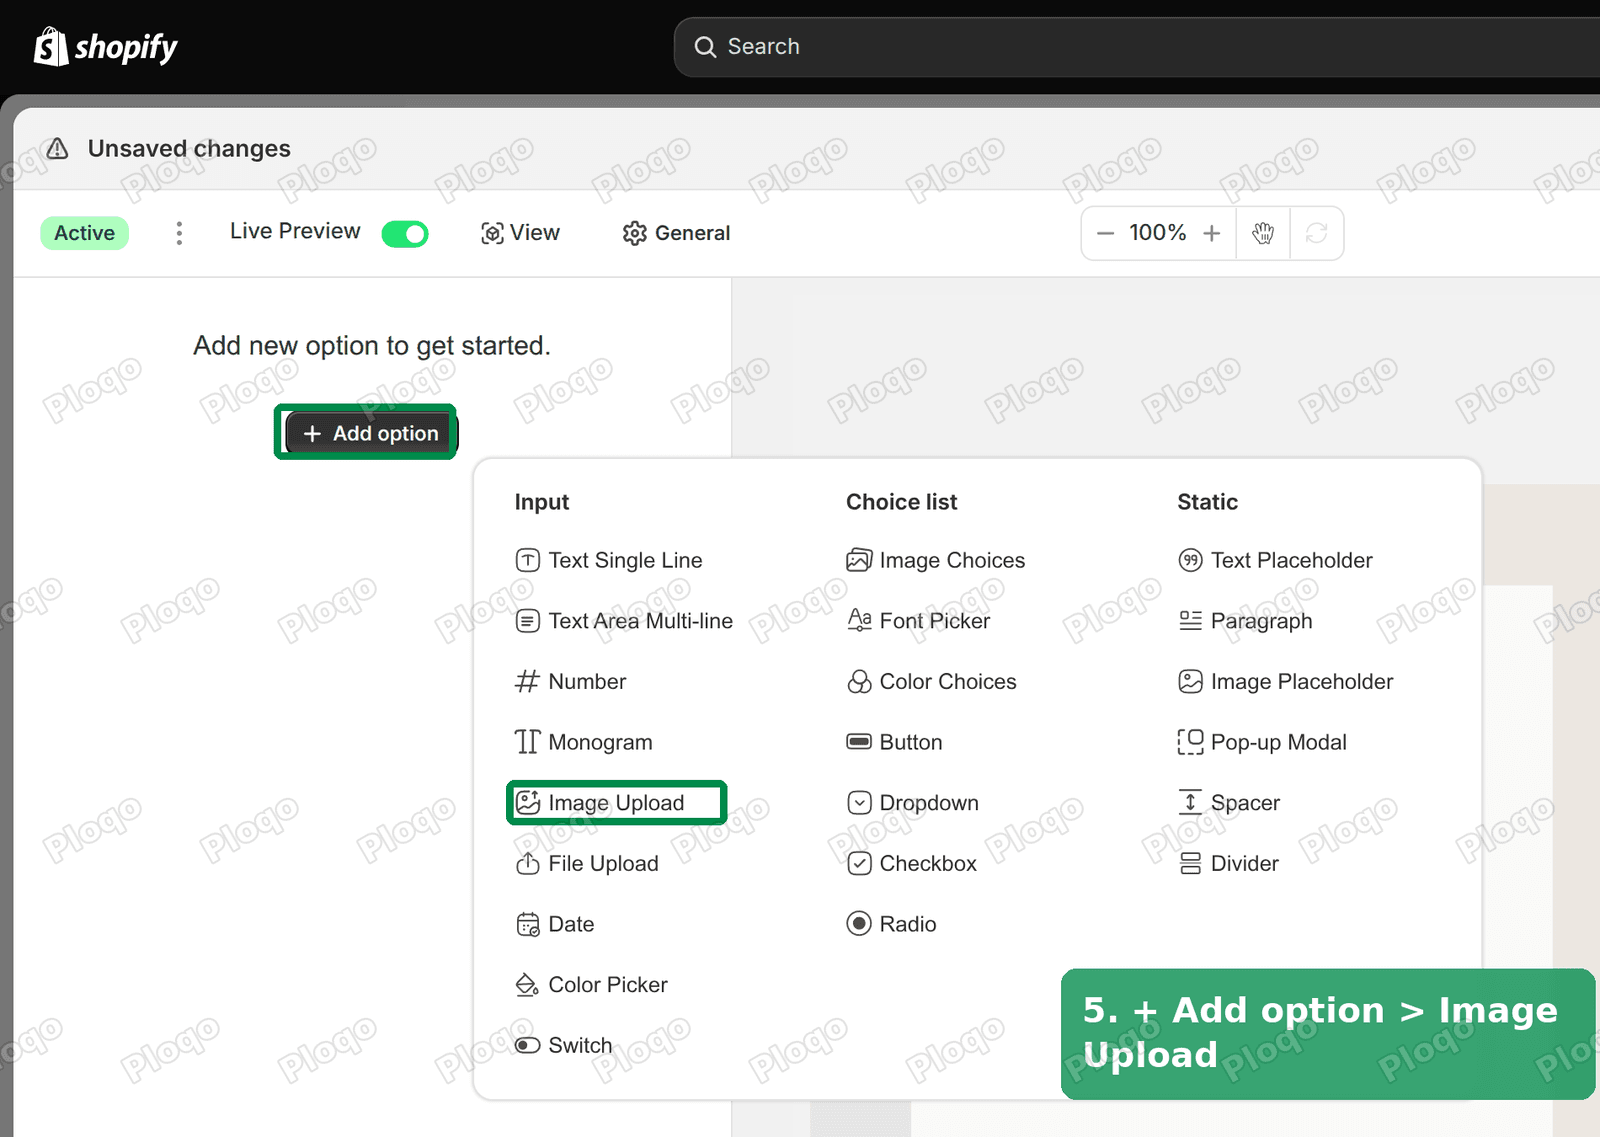Choose Text Area Multi-line option
Viewport: 1600px width, 1137px height.
click(624, 621)
